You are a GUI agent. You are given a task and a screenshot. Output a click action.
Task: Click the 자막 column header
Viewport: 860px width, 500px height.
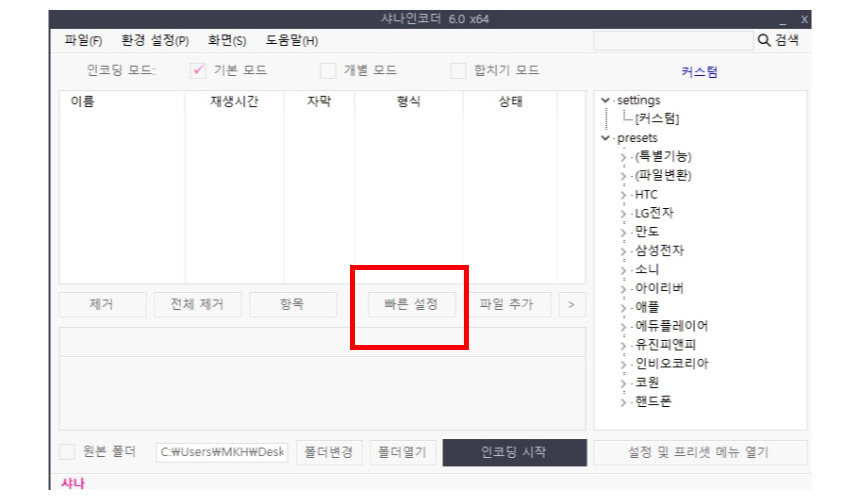point(319,101)
